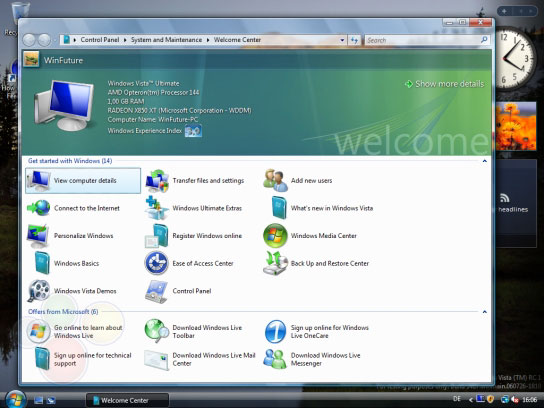Click inside the Search input field
This screenshot has height=408, width=544.
[422, 40]
